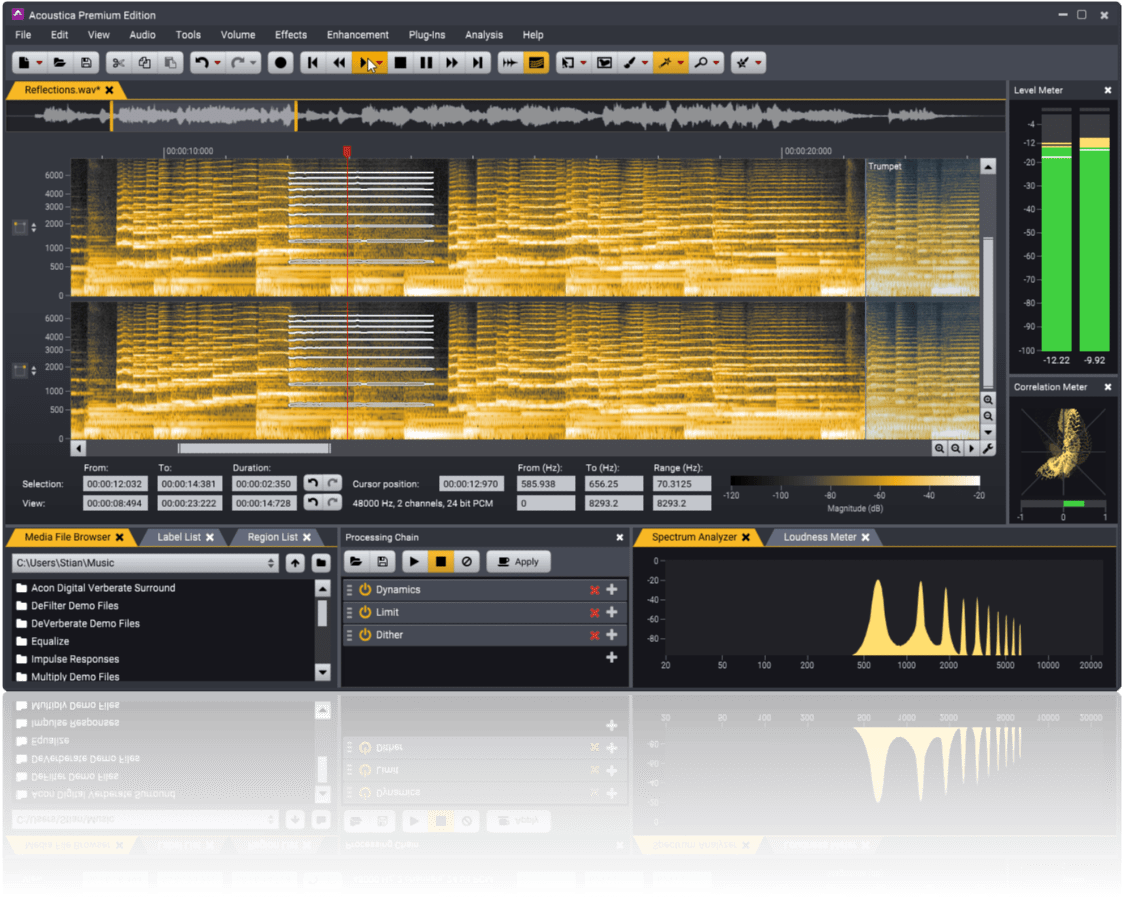
Task: Open the DeVerberate Demo Files folder
Action: 85,623
